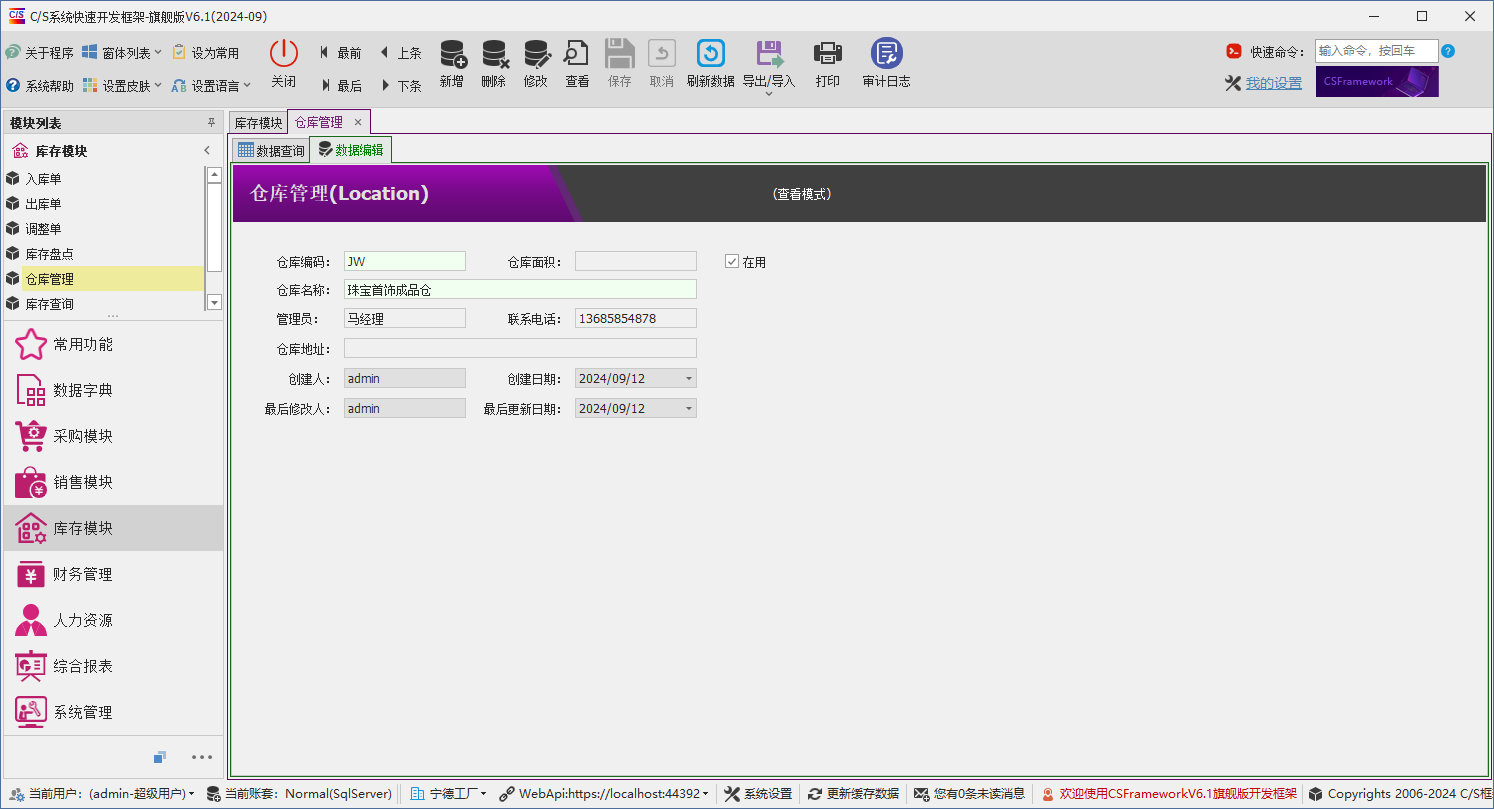Click the 新增 add-record database icon
This screenshot has height=809, width=1494.
click(452, 54)
